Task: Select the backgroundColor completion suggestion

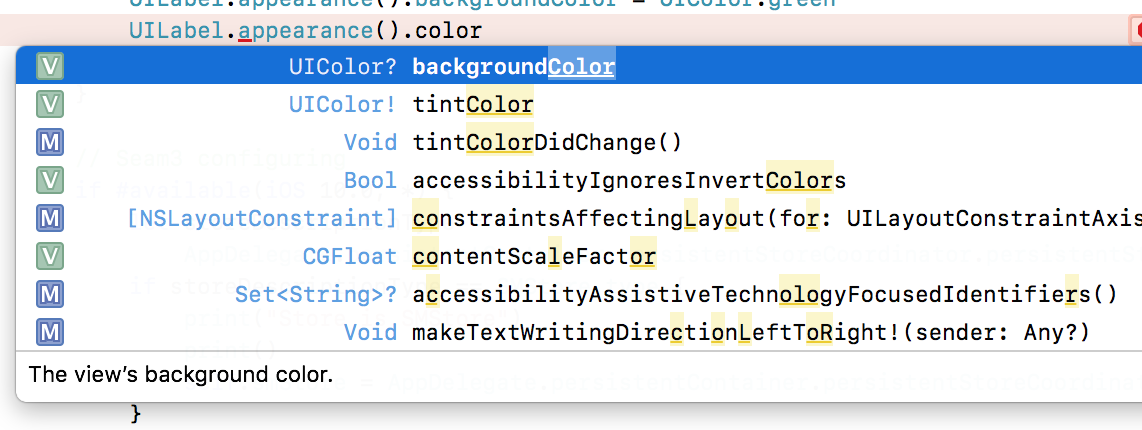Action: 513,67
